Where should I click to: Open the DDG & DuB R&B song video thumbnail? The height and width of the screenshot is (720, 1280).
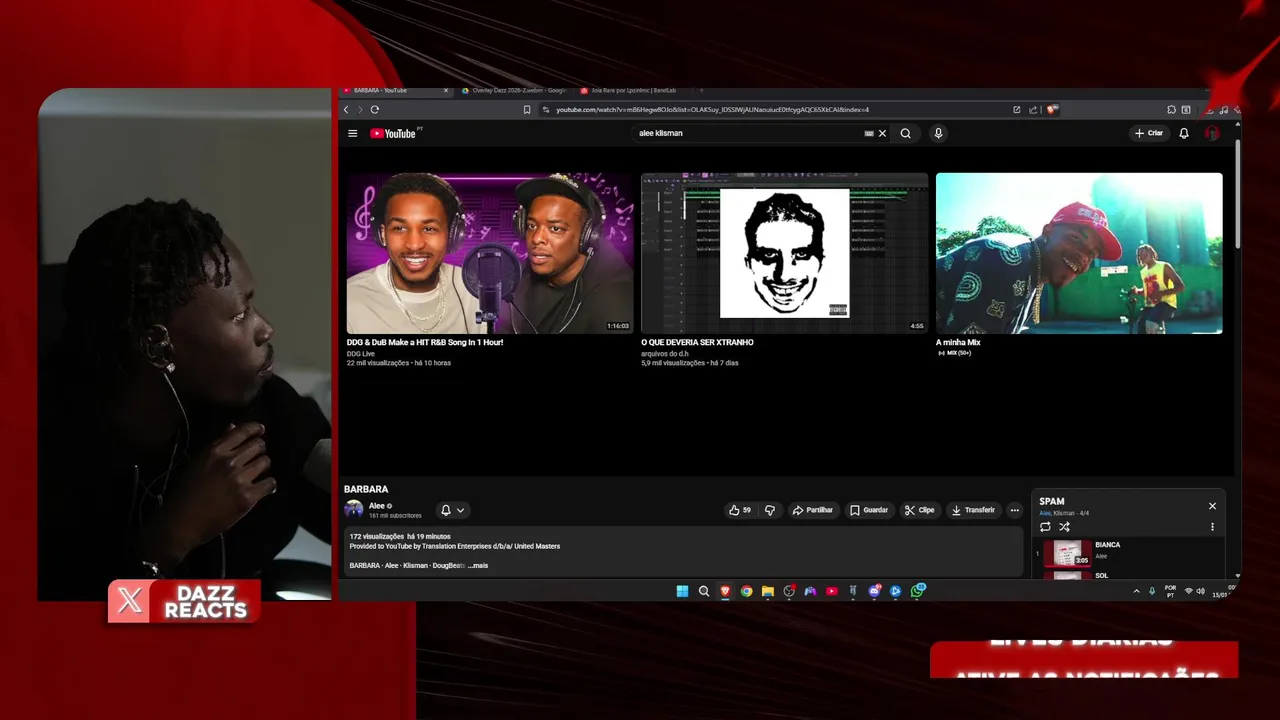click(x=490, y=253)
